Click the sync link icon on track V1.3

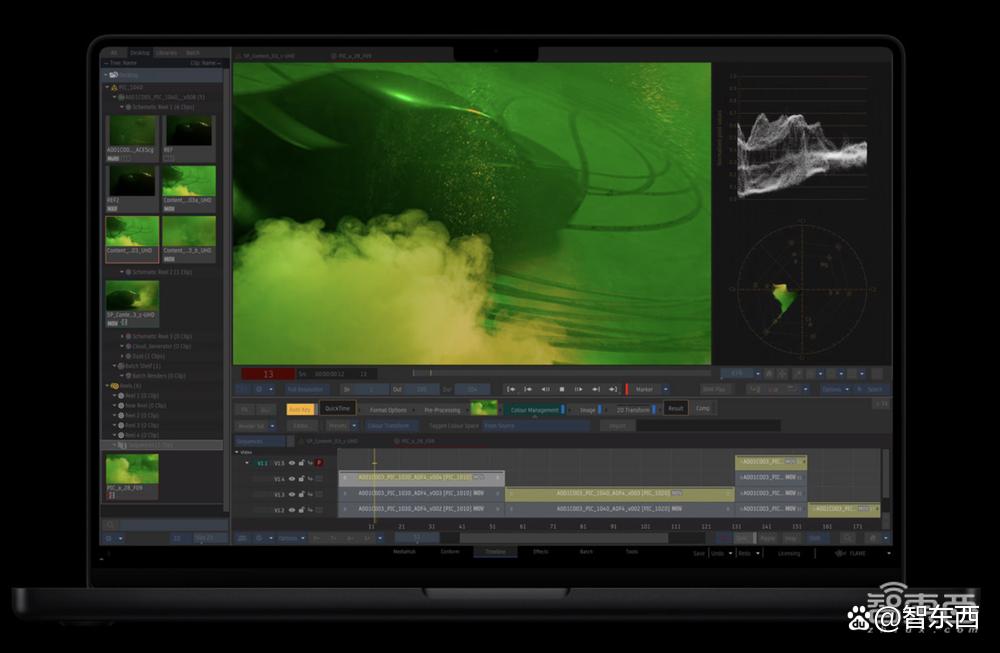click(310, 494)
